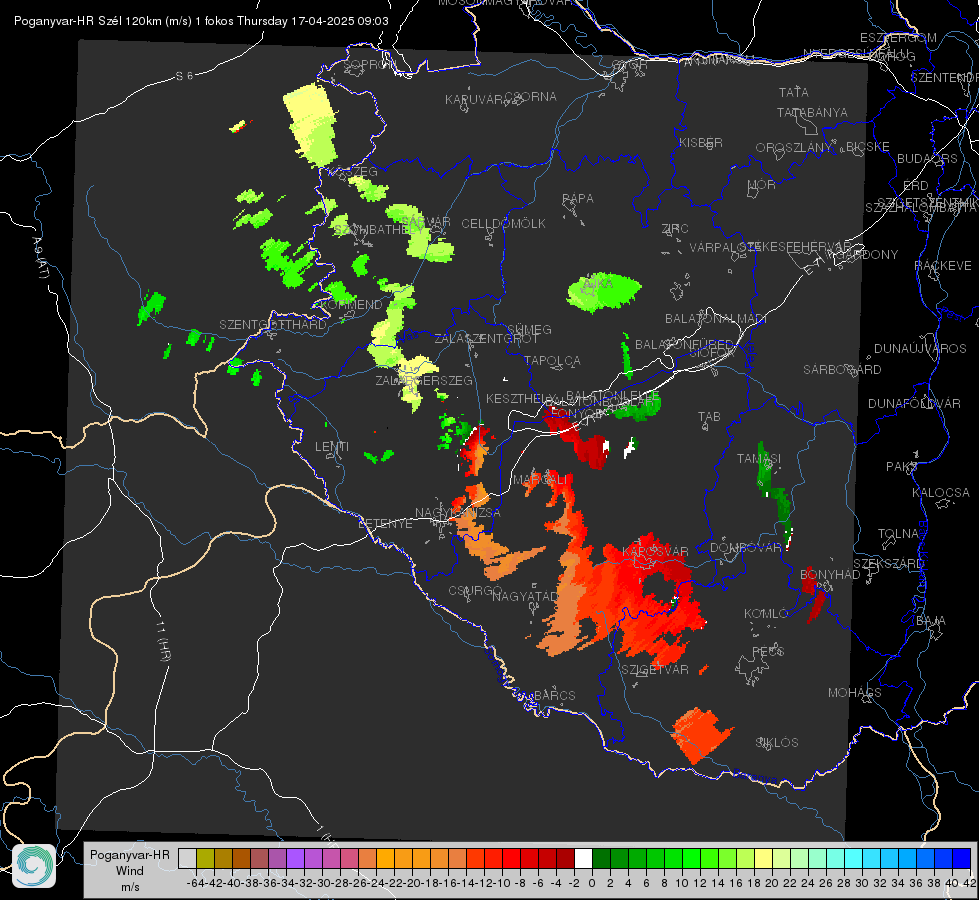
Task: Click the TAMASI label
Action: [x=759, y=458]
